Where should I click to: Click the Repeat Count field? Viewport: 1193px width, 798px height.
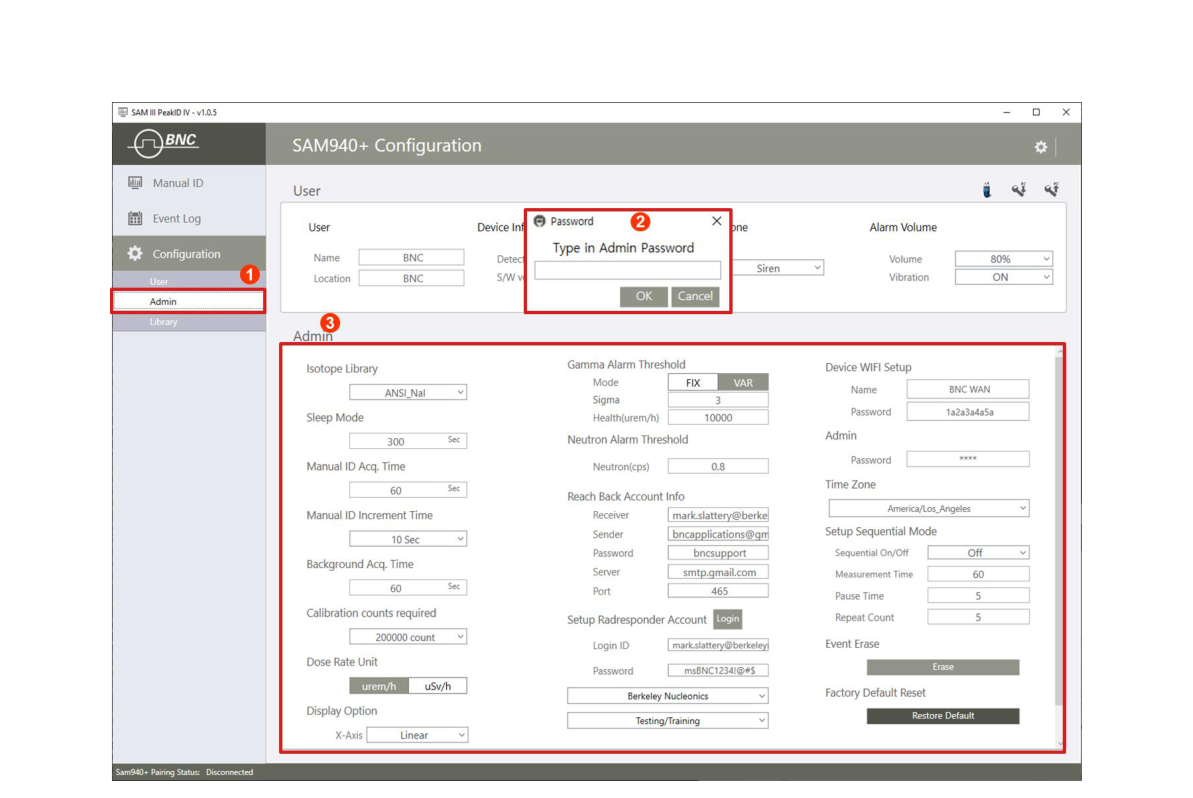click(x=978, y=617)
